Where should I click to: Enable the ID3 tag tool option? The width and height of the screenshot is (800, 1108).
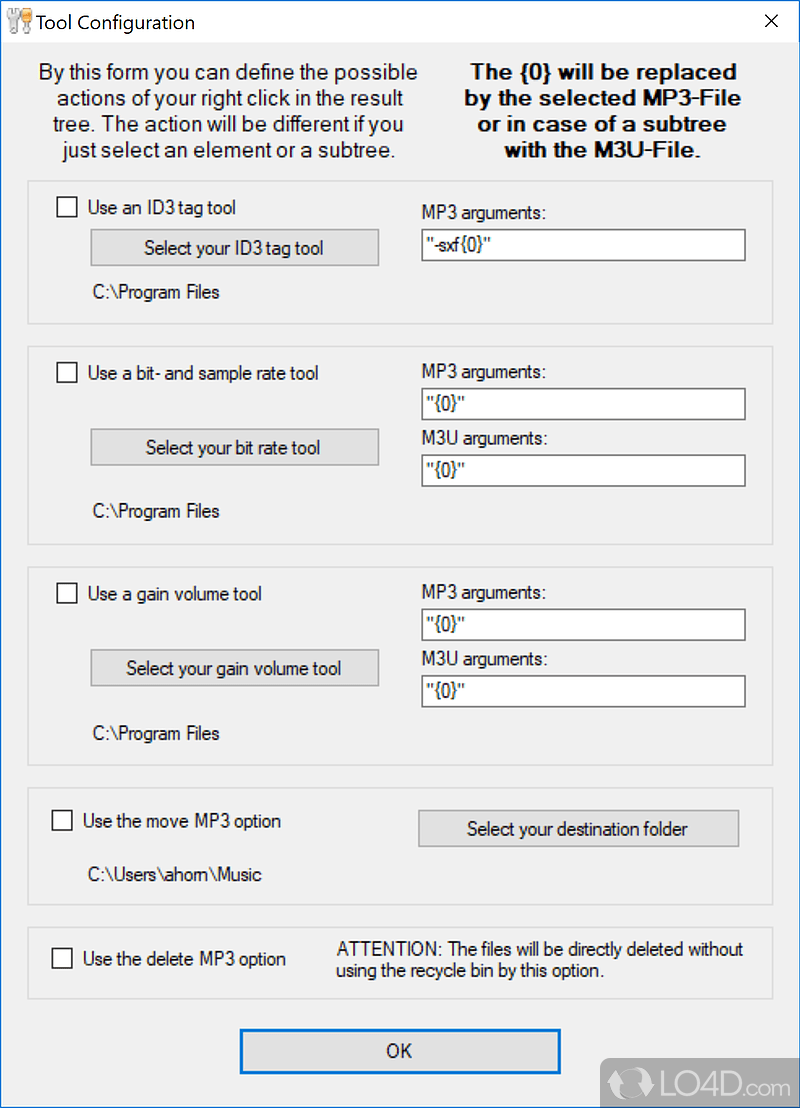[x=67, y=207]
